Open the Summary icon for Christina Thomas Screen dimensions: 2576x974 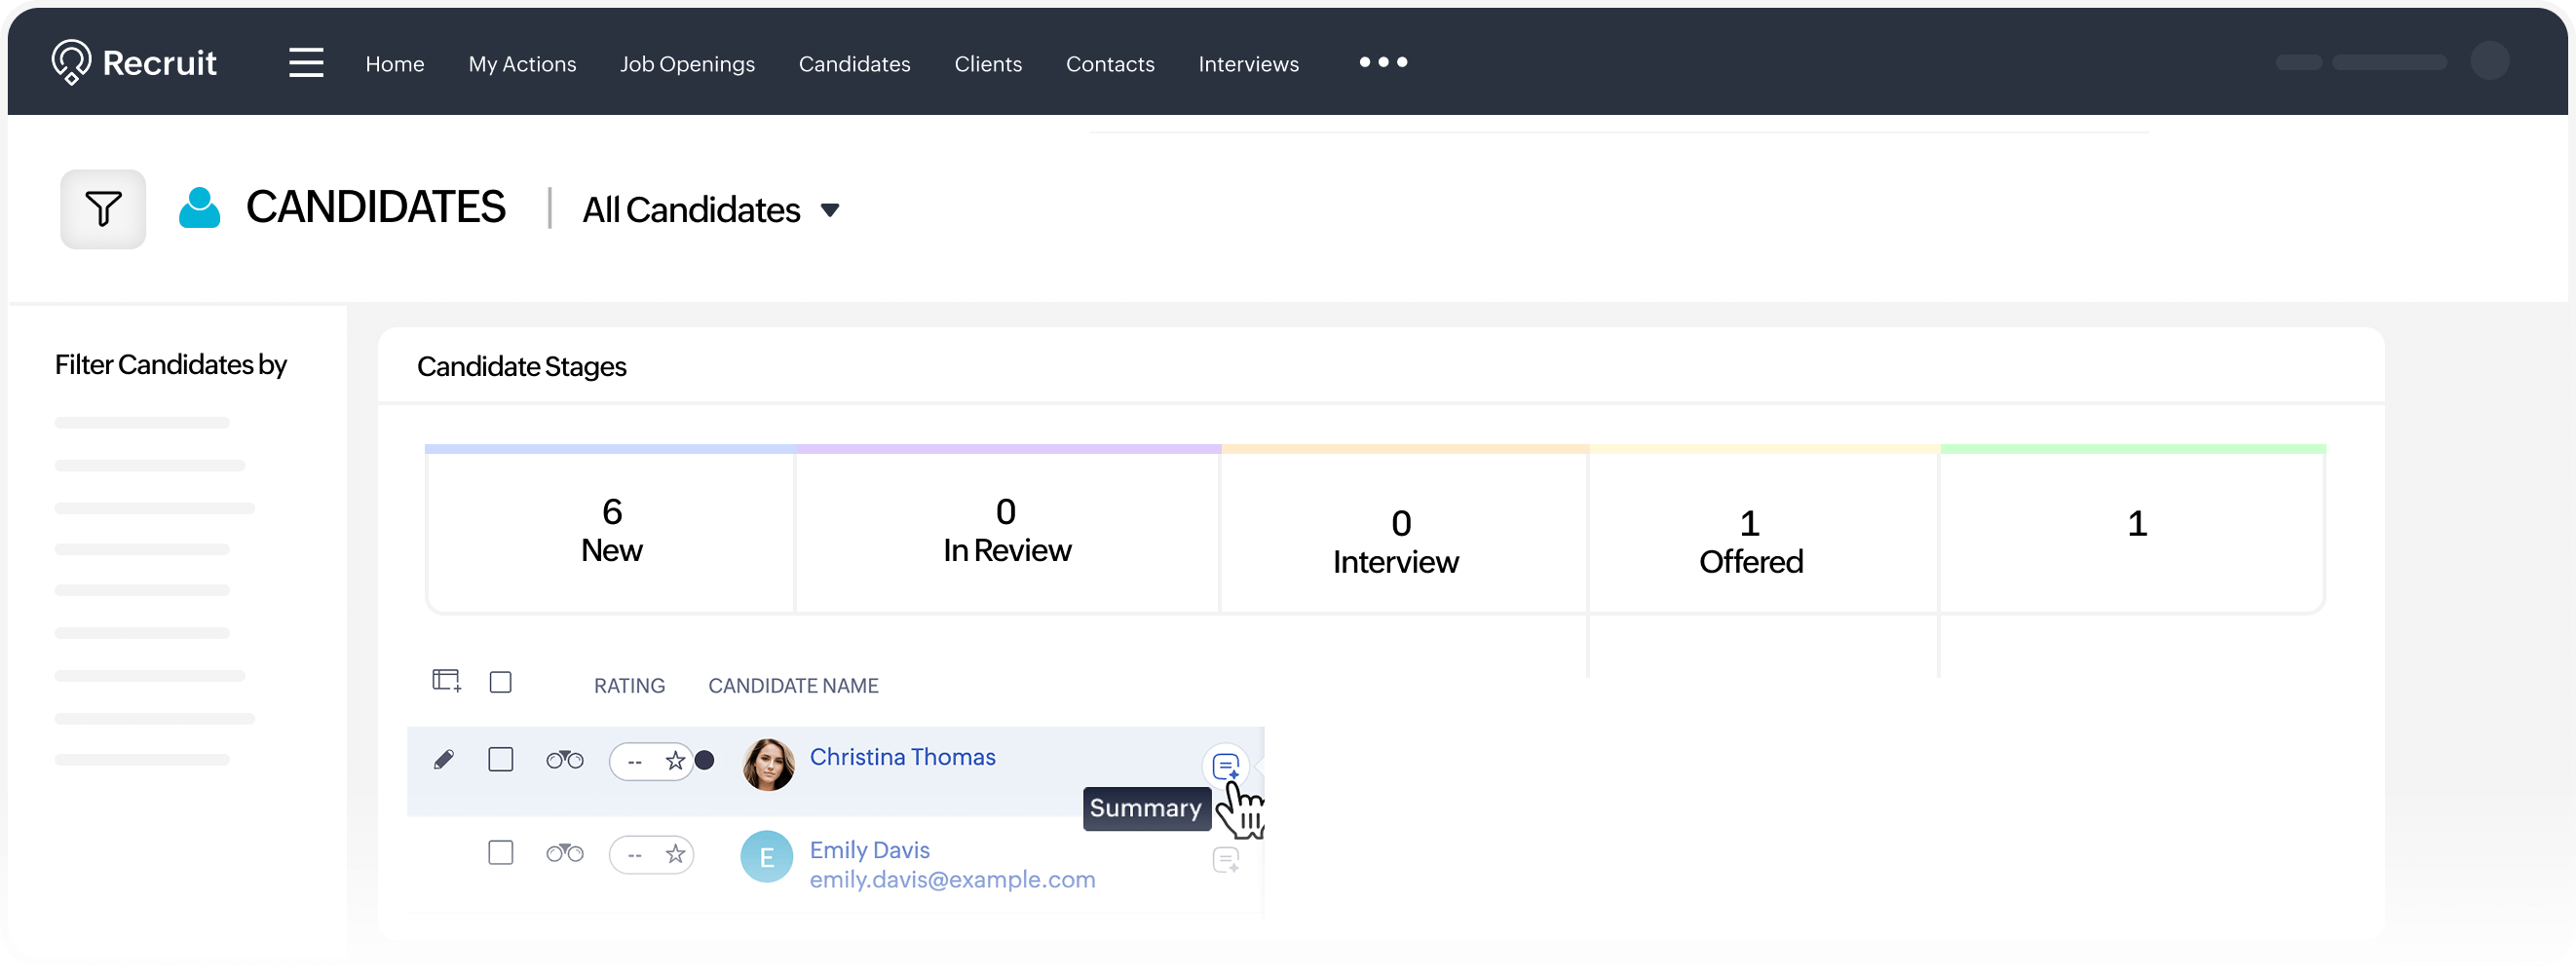pos(1226,766)
